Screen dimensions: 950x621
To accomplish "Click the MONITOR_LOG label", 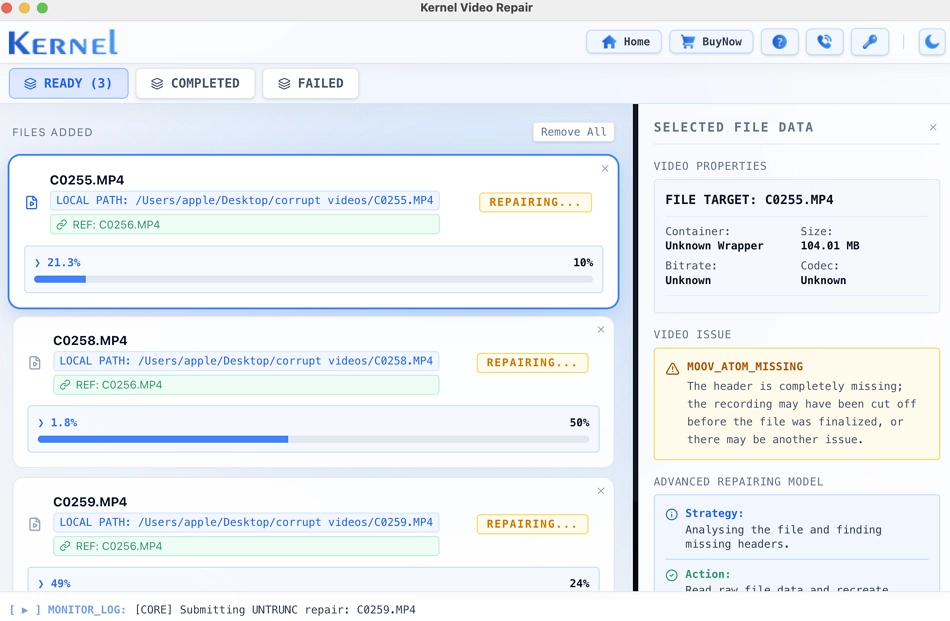I will (x=87, y=609).
